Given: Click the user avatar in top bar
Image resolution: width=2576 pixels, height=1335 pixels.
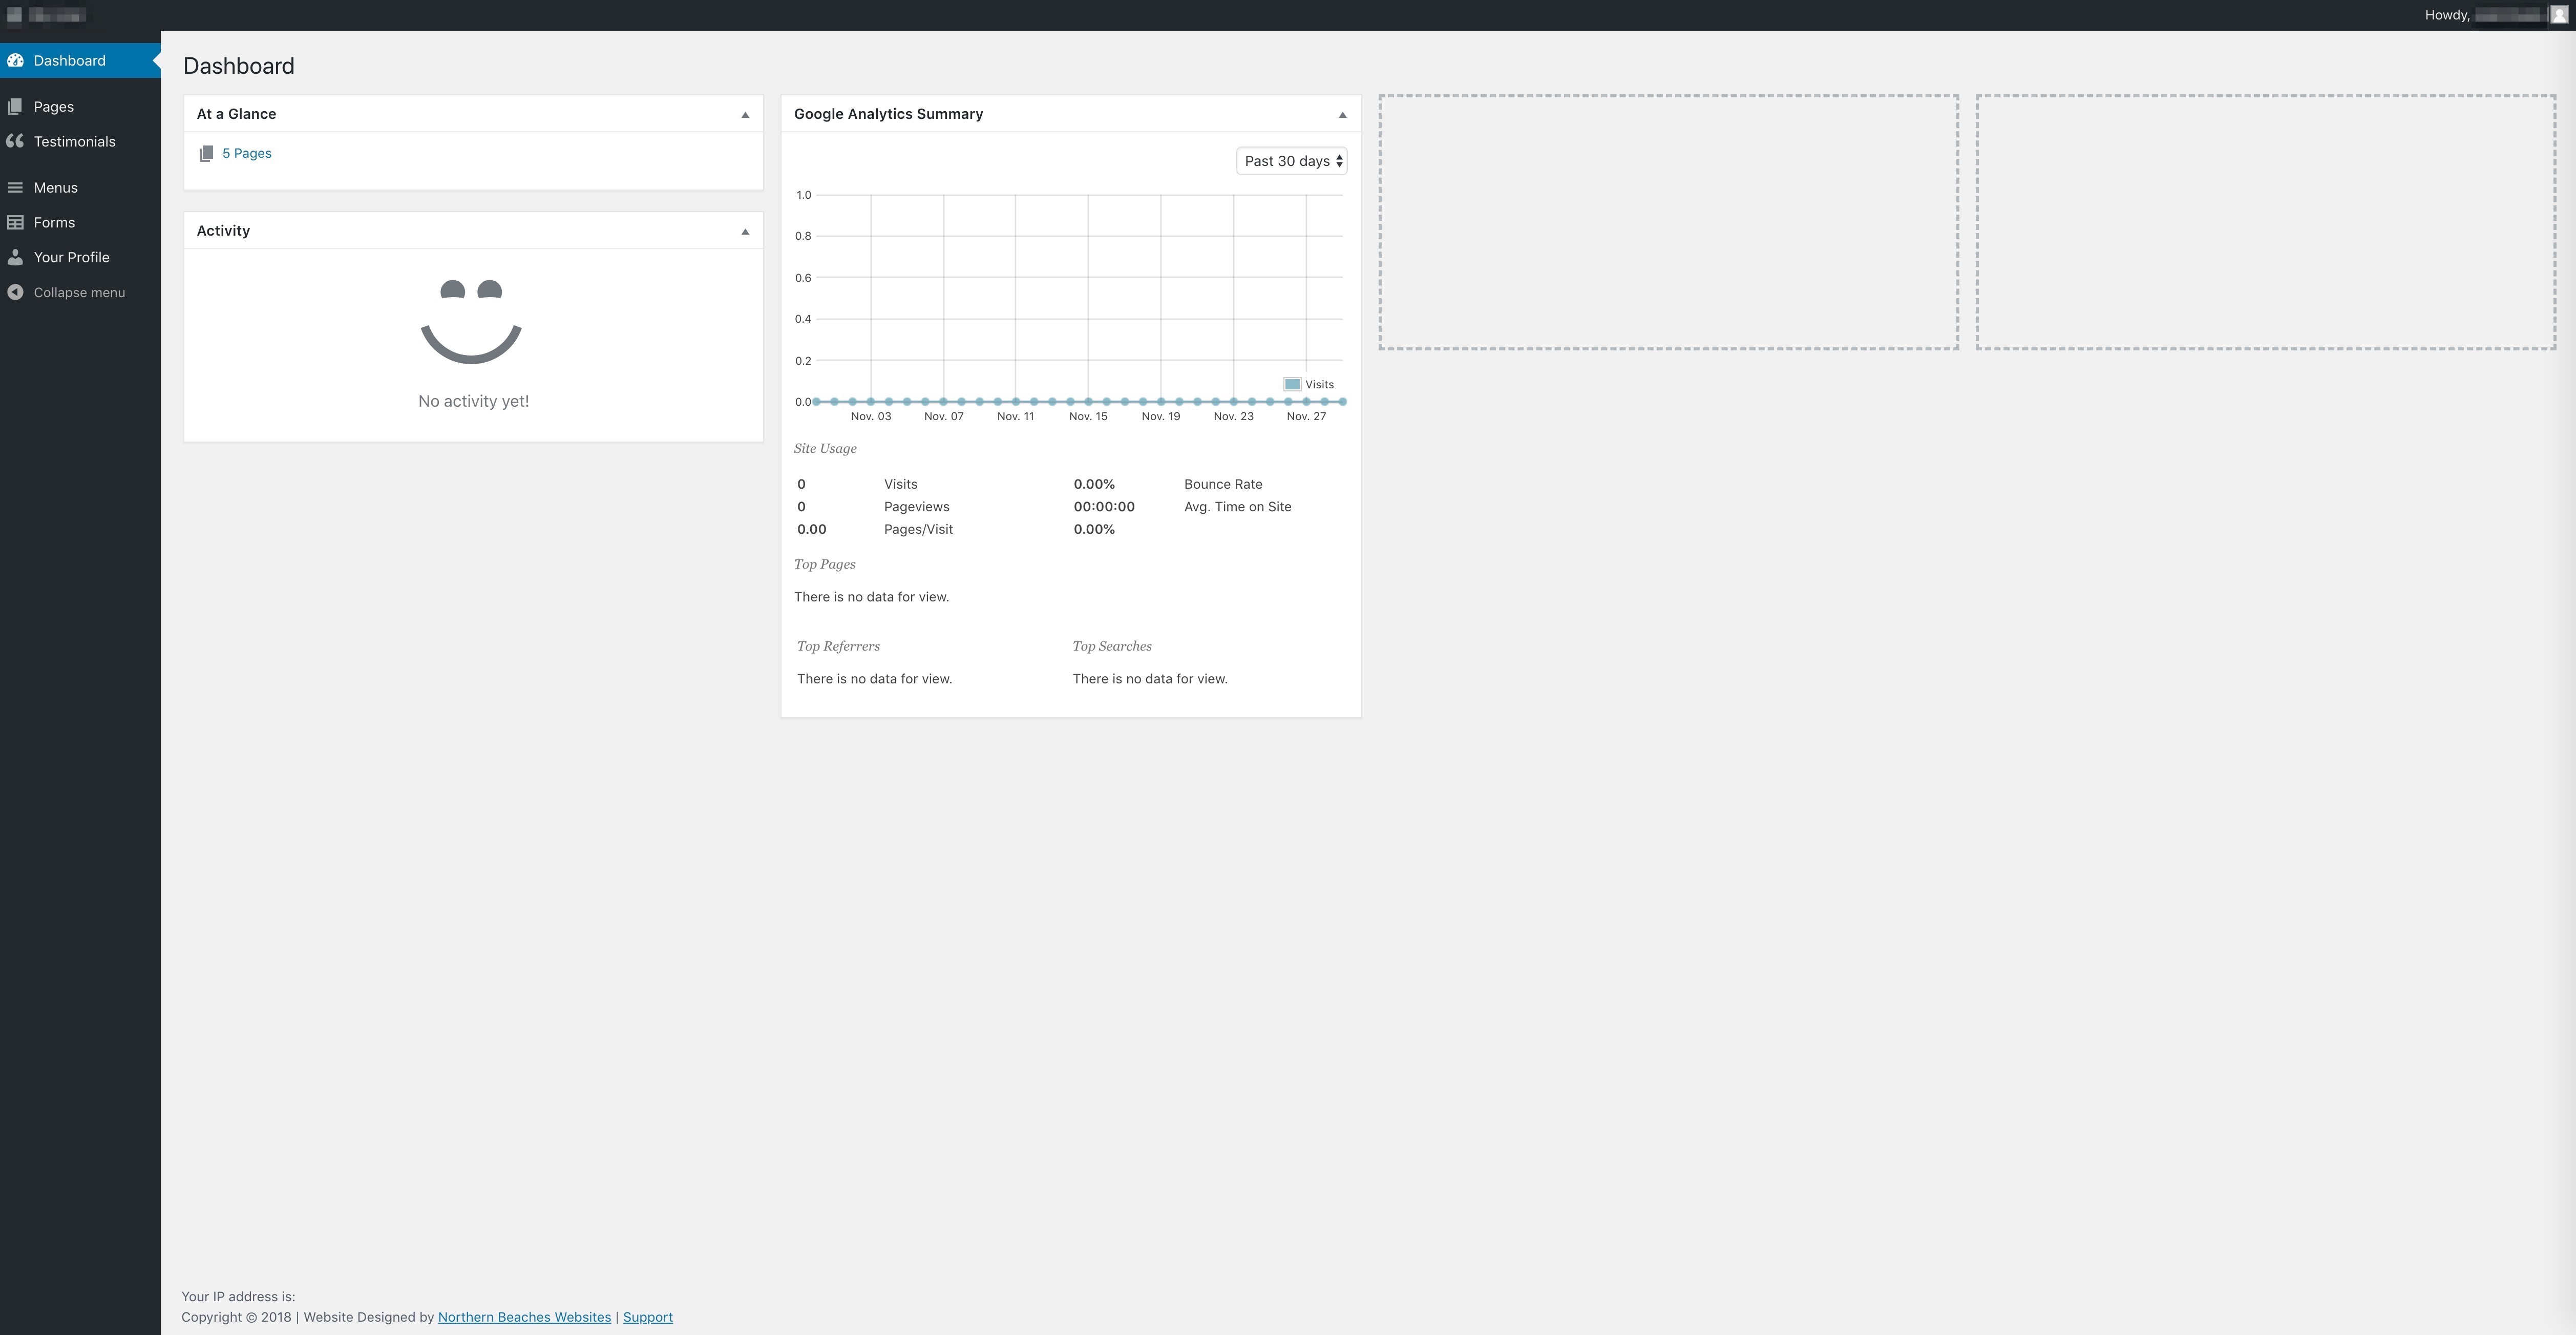Looking at the screenshot, I should tap(2558, 15).
